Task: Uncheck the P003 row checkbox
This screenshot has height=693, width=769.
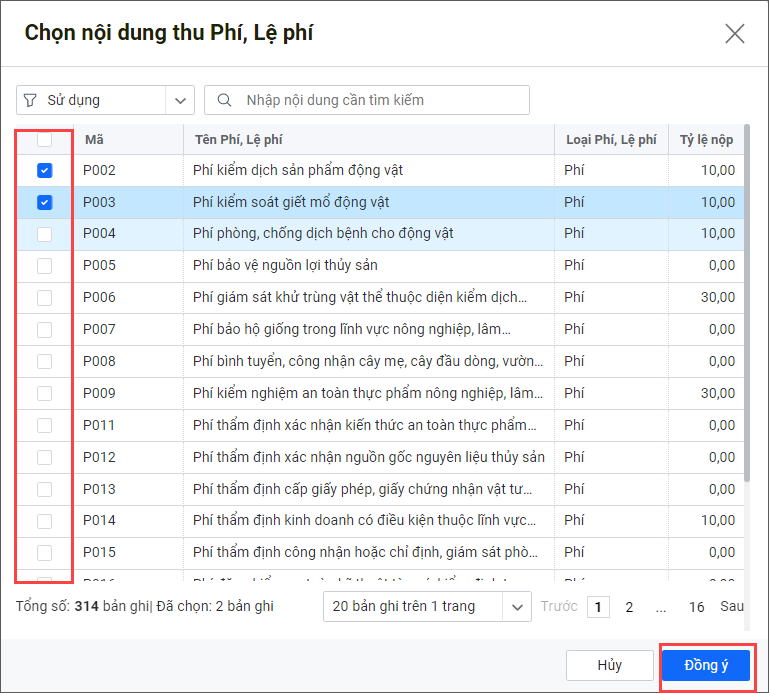Action: pyautogui.click(x=44, y=203)
